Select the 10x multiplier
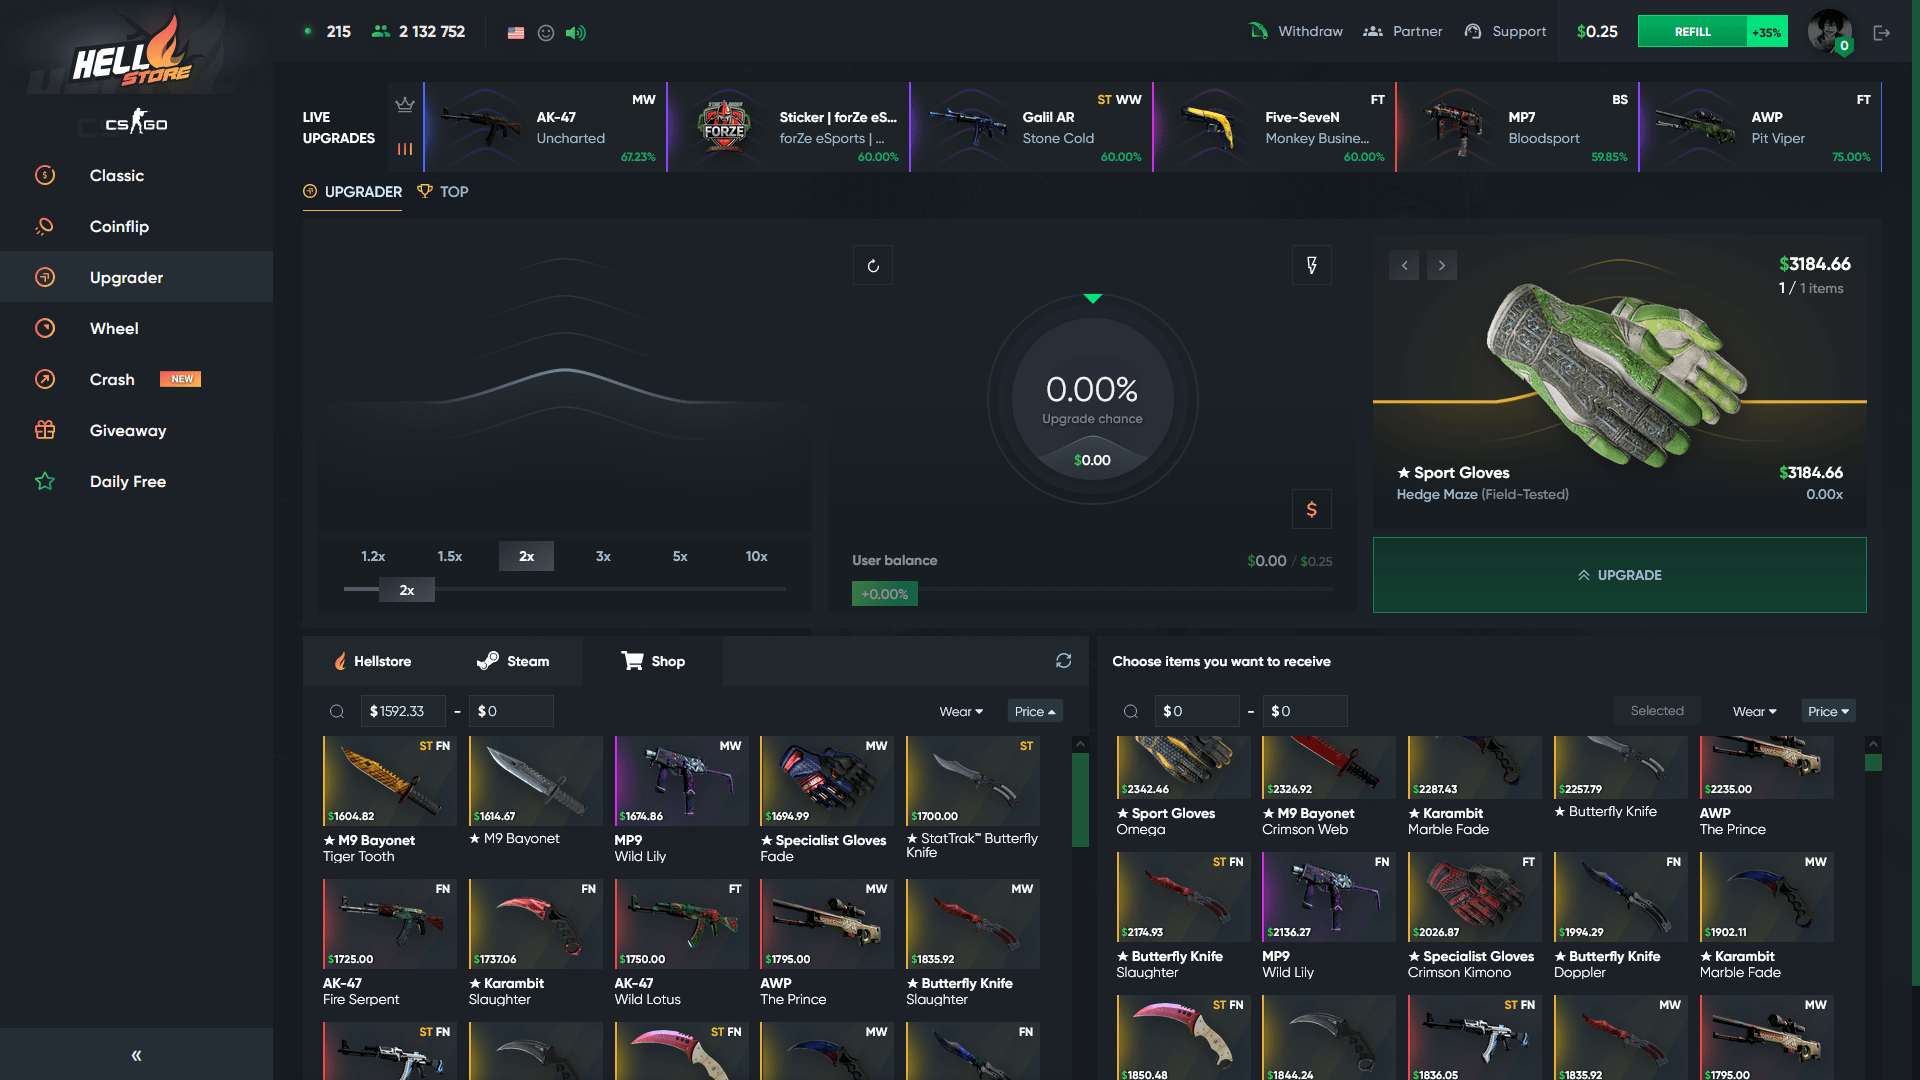 (x=756, y=557)
